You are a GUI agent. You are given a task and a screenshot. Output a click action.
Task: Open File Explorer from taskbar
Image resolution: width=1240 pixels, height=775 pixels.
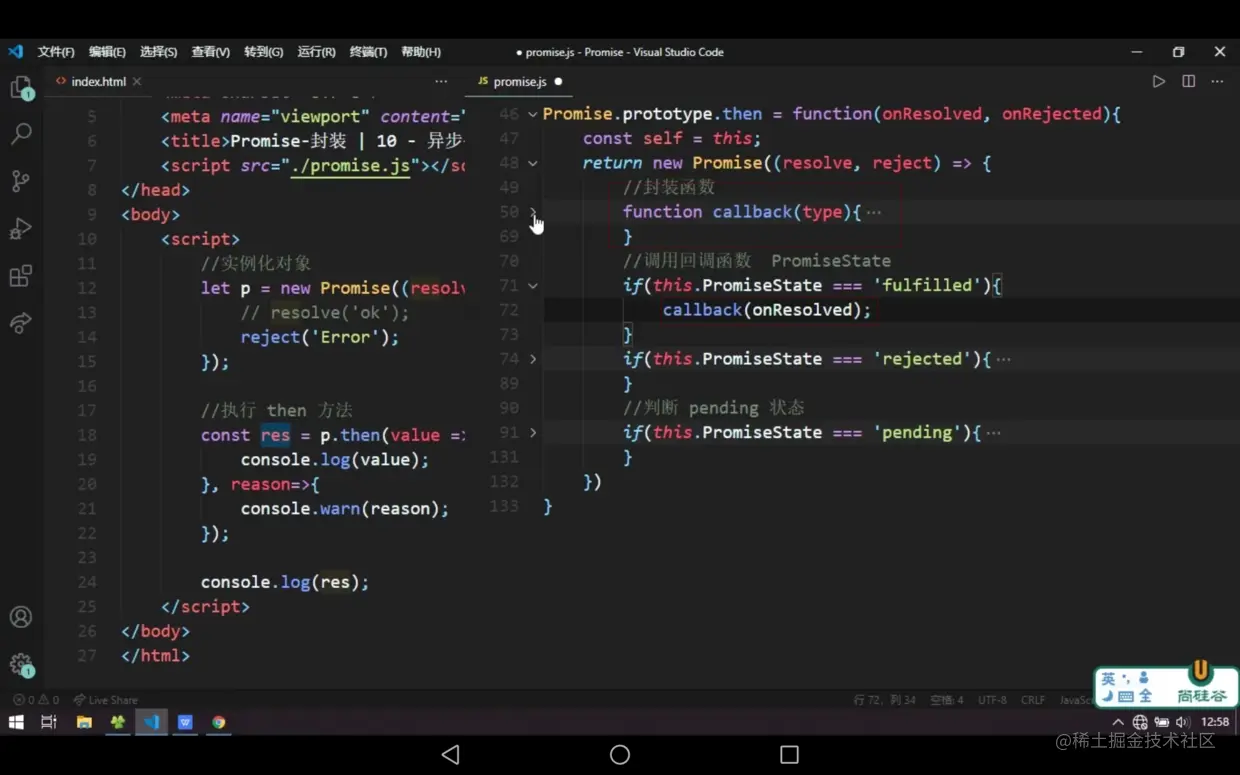84,722
